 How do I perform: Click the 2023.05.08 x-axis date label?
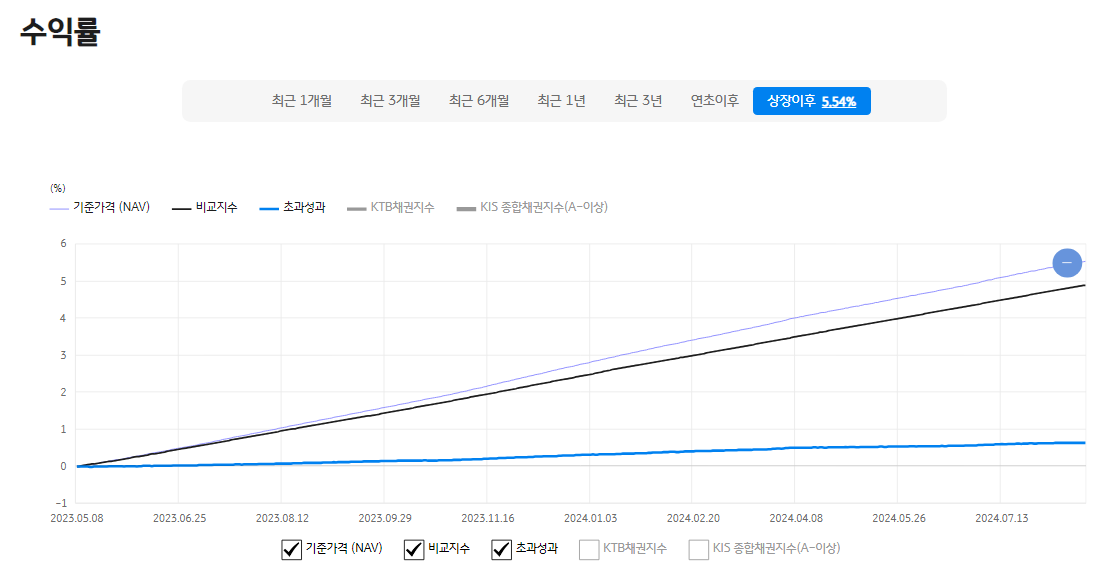tap(77, 518)
